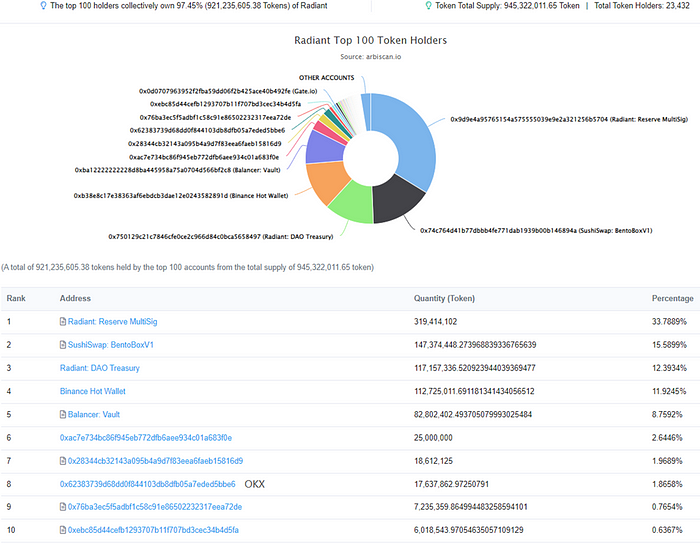Click the purple Balancer Vault pie slice
The image size is (700, 543).
pyautogui.click(x=325, y=147)
